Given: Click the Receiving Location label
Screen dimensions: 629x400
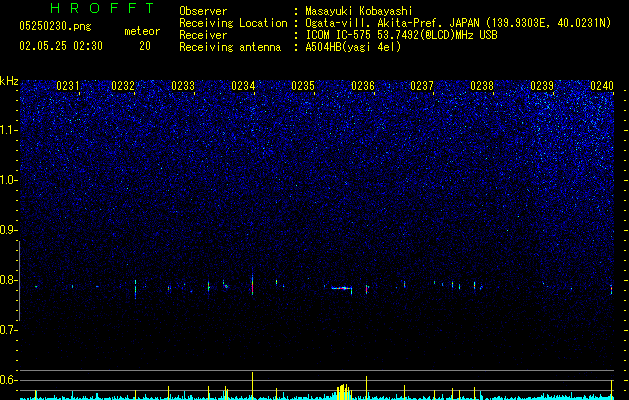Looking at the screenshot, I should click(x=233, y=23).
